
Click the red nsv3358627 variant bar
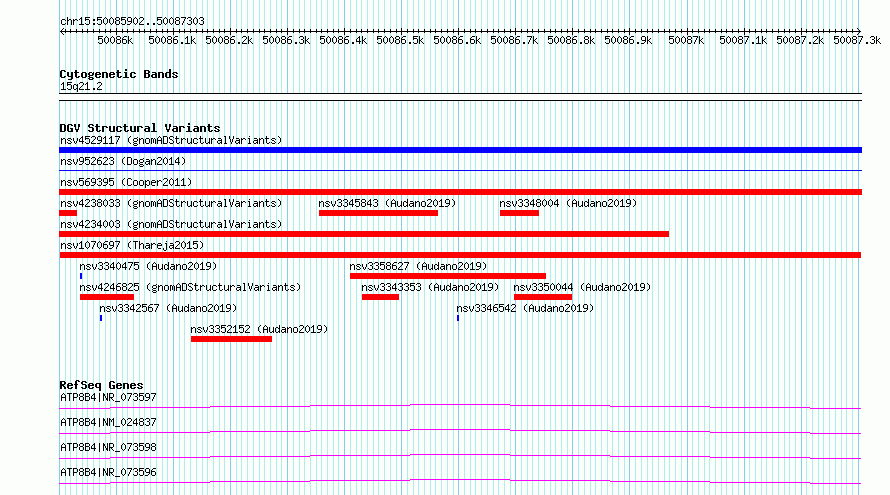(448, 276)
